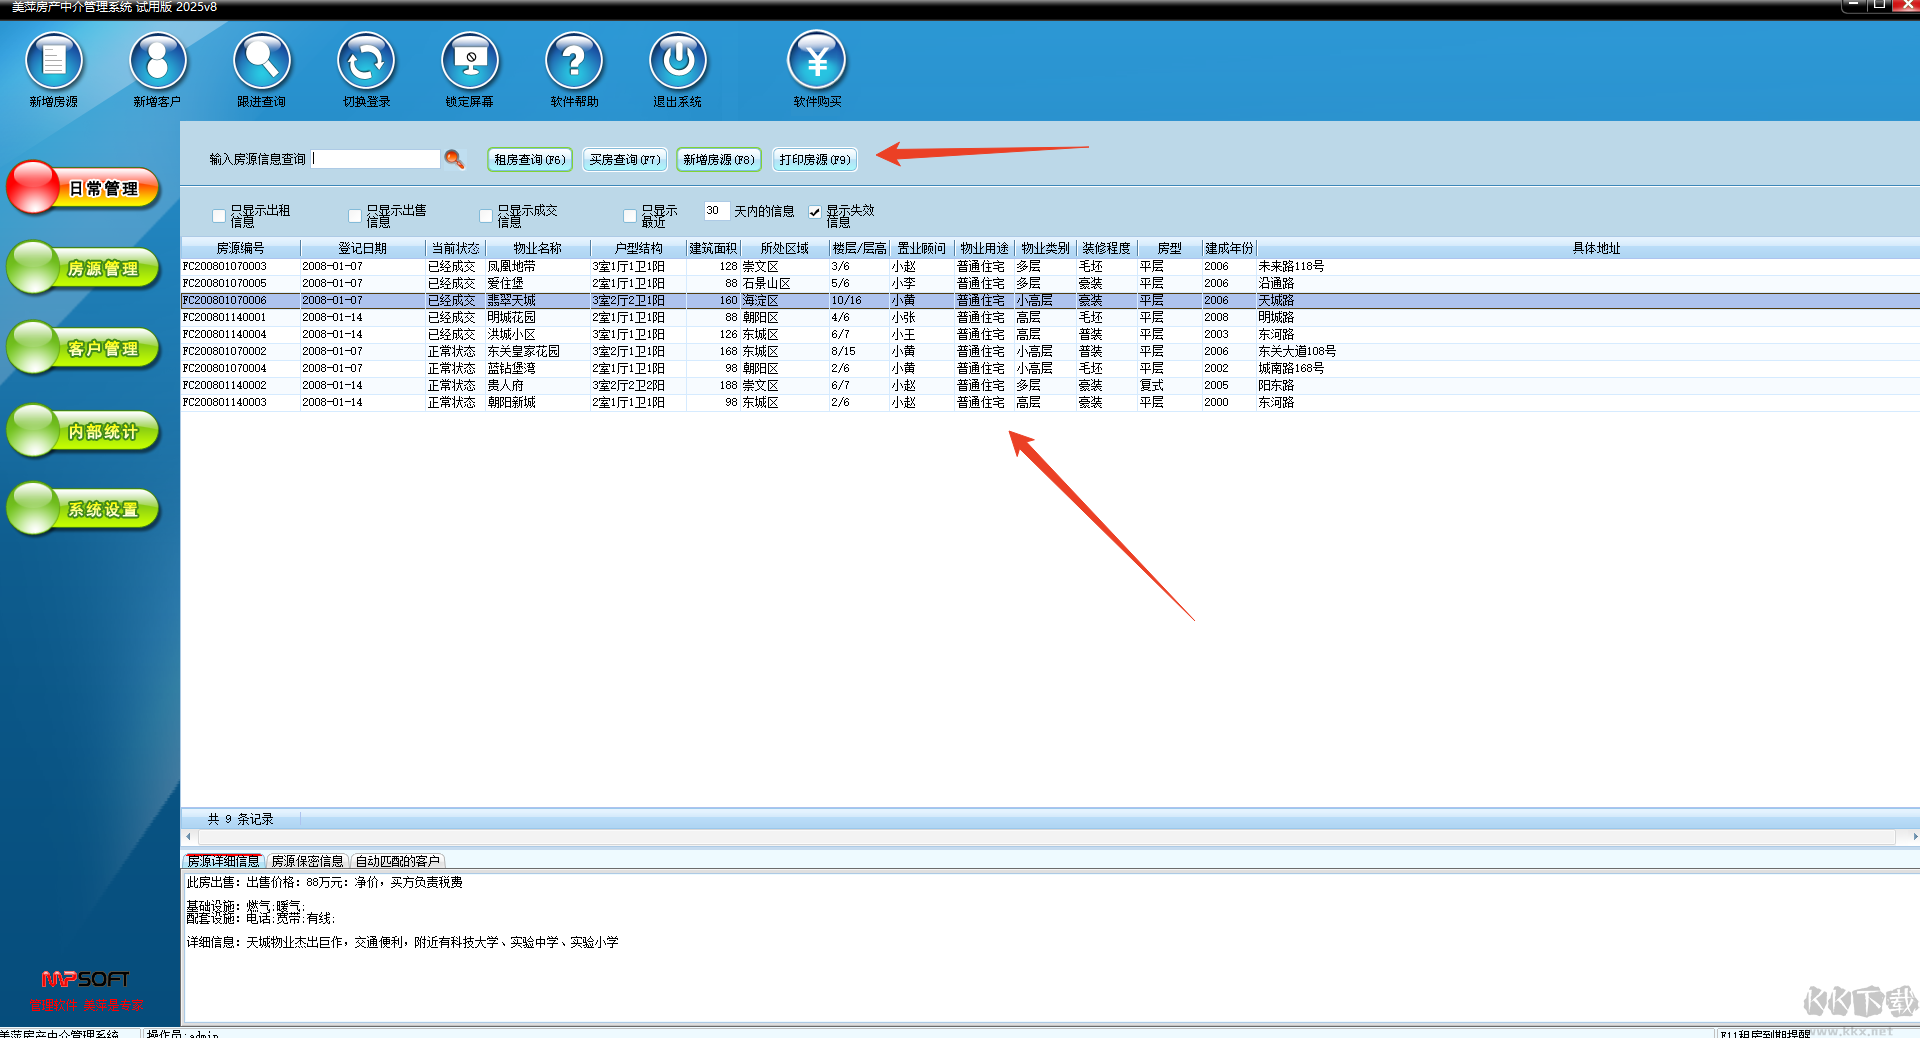Toggle the 只显示出售信息 checkbox
This screenshot has width=1920, height=1038.
(x=355, y=216)
